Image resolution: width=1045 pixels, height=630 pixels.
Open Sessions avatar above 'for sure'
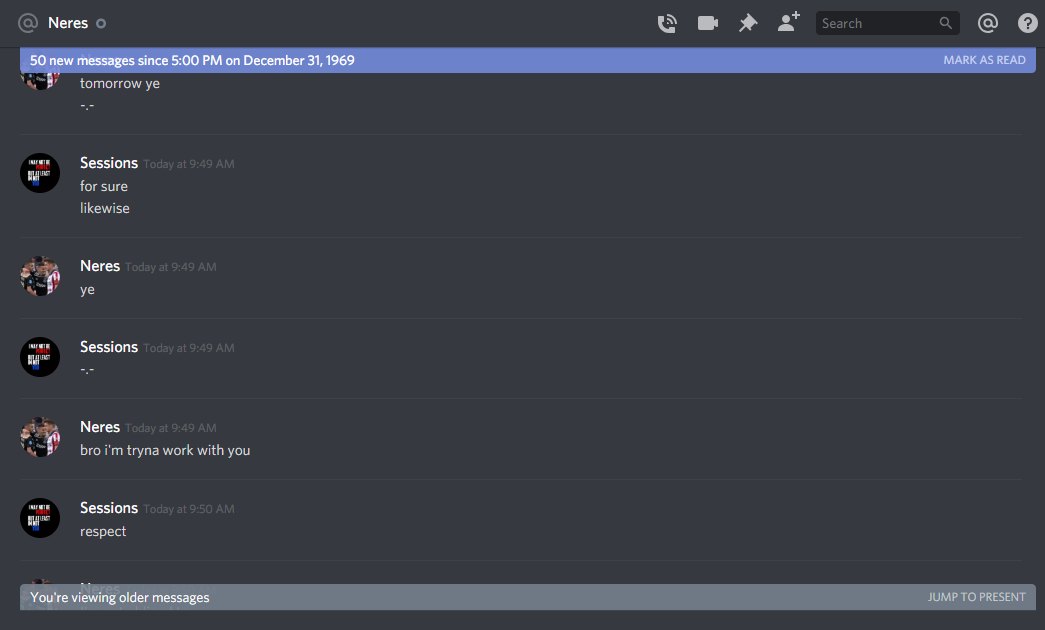[40, 173]
